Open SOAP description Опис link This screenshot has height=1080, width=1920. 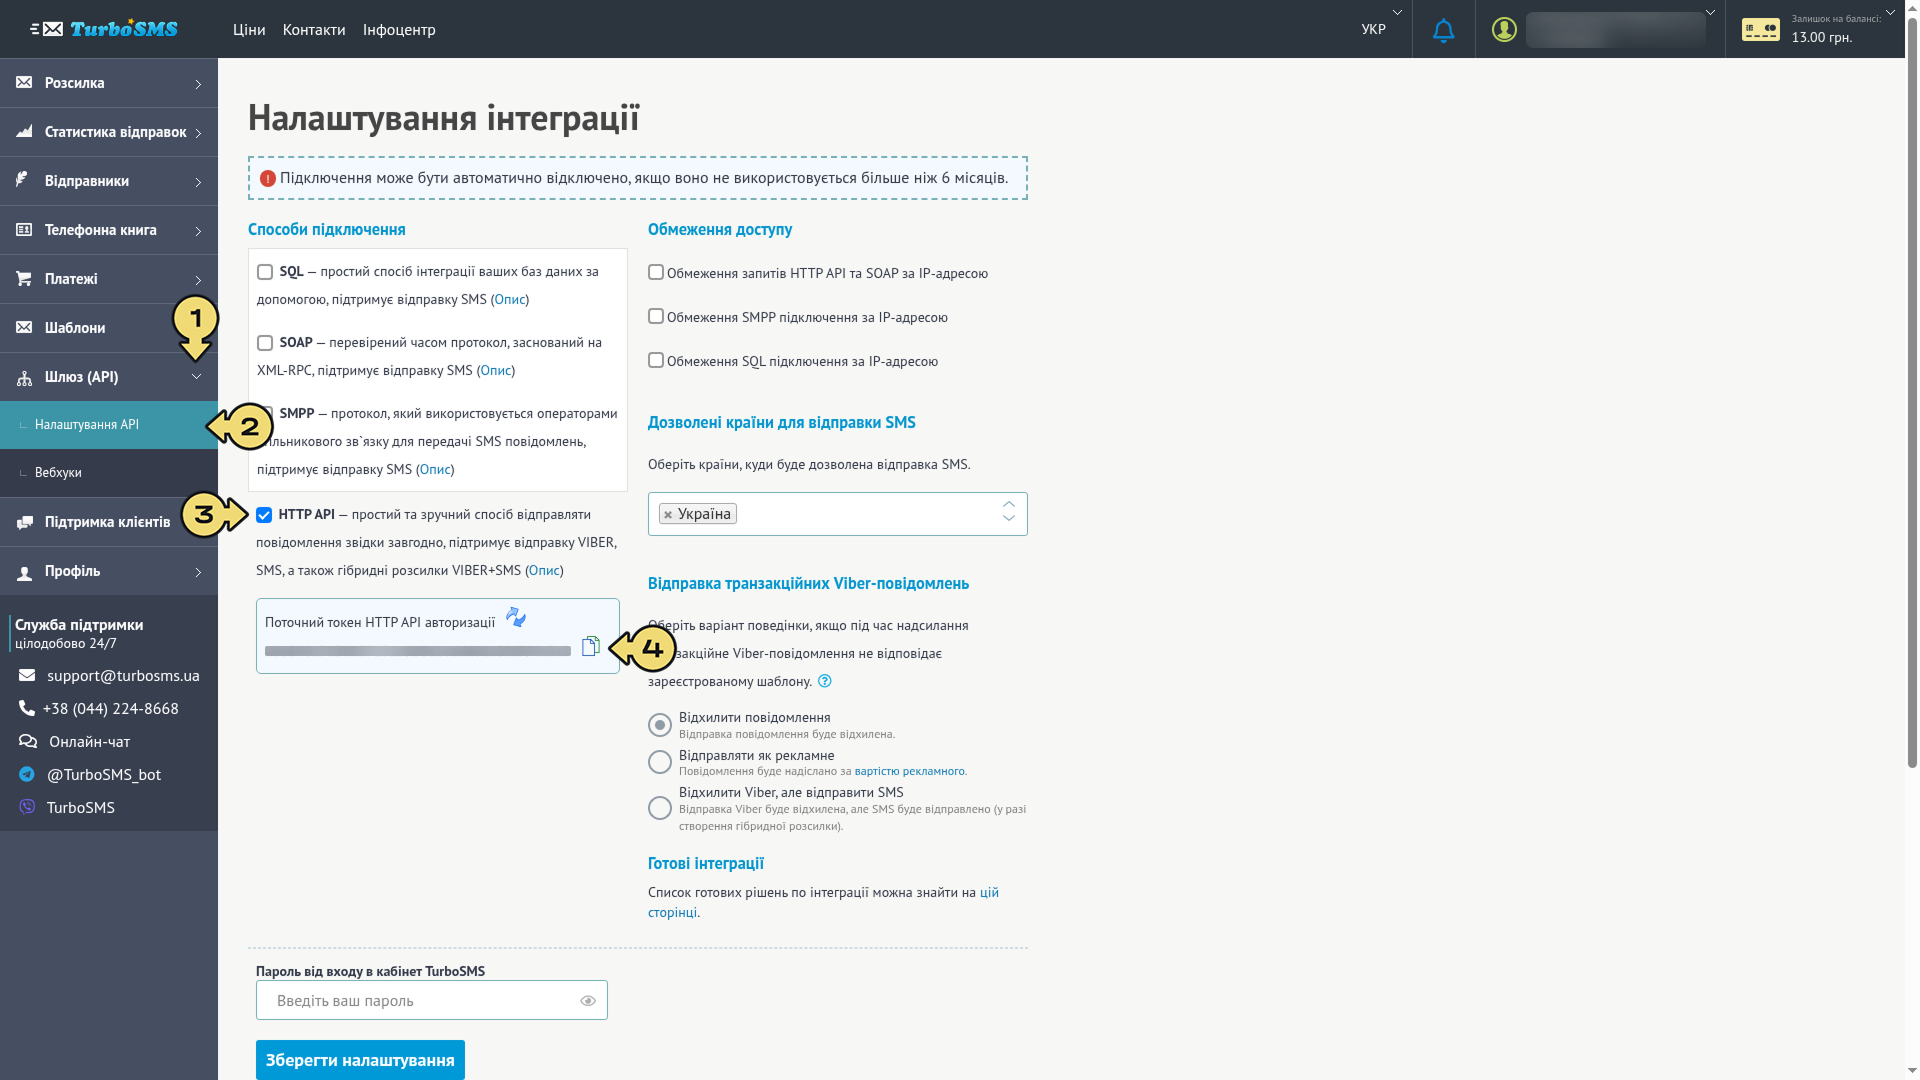pyautogui.click(x=495, y=371)
